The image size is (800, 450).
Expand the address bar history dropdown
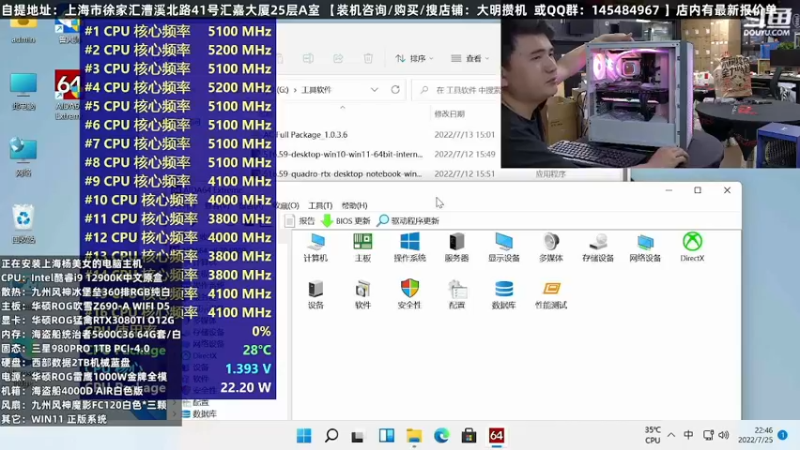(374, 90)
